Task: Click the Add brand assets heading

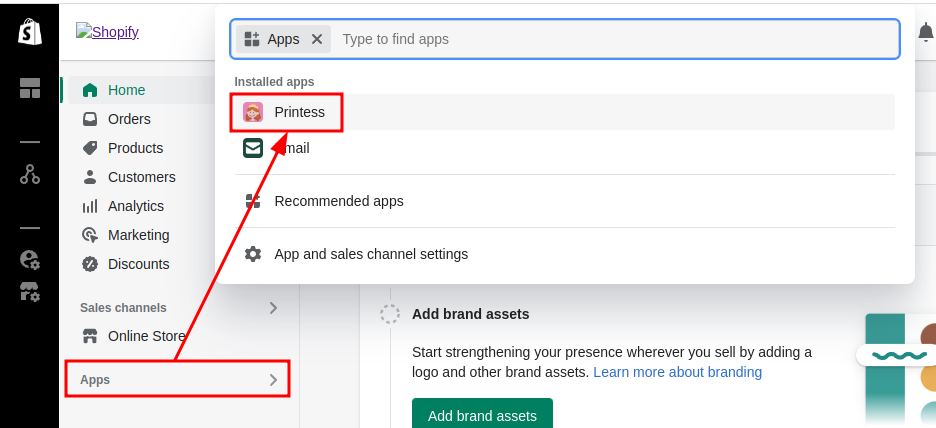Action: 470,314
